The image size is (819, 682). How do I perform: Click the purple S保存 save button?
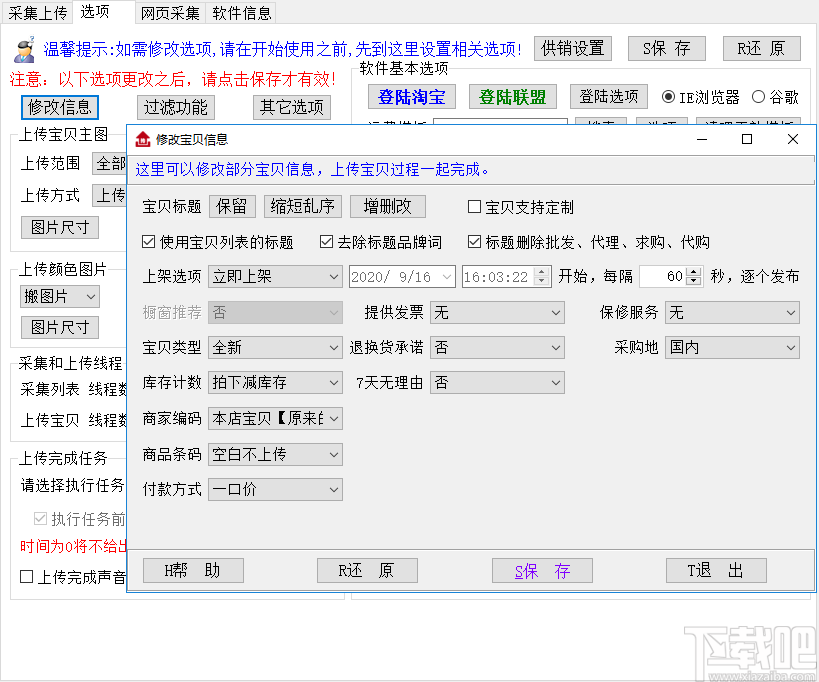click(x=542, y=570)
